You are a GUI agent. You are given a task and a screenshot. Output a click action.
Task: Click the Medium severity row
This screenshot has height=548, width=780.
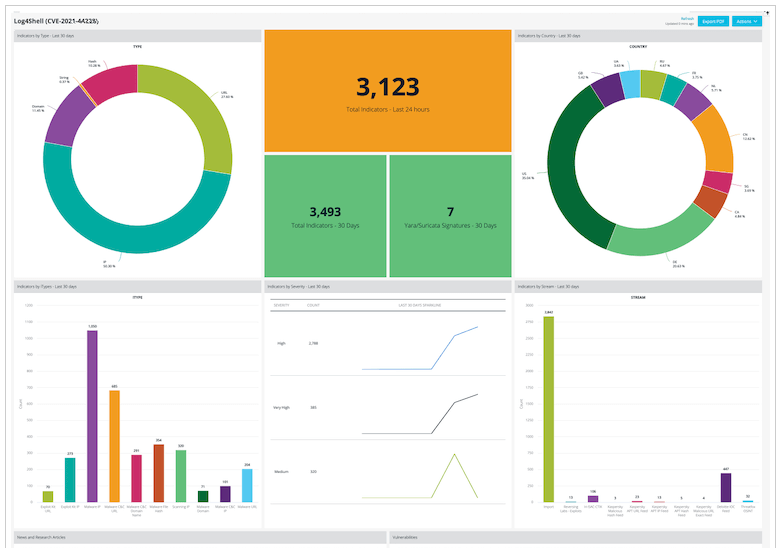pos(388,472)
